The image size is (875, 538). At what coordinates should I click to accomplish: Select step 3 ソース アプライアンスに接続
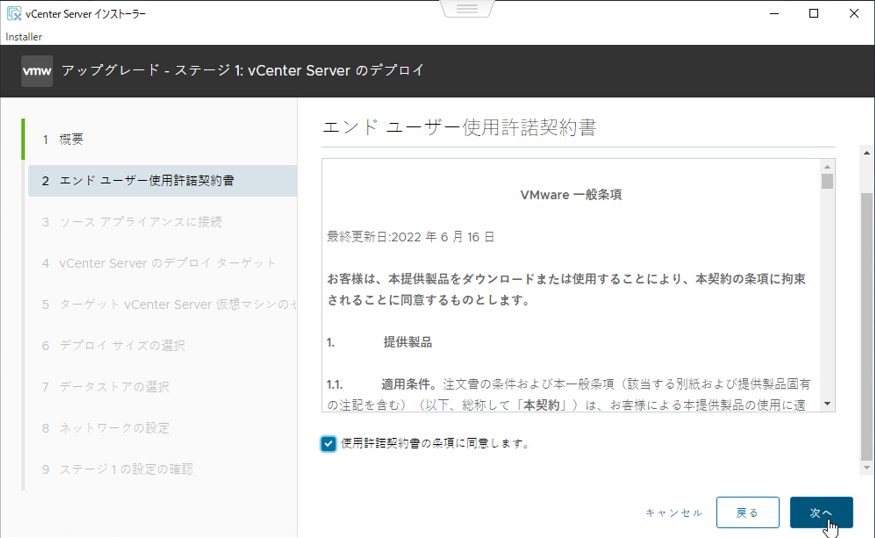[x=162, y=222]
